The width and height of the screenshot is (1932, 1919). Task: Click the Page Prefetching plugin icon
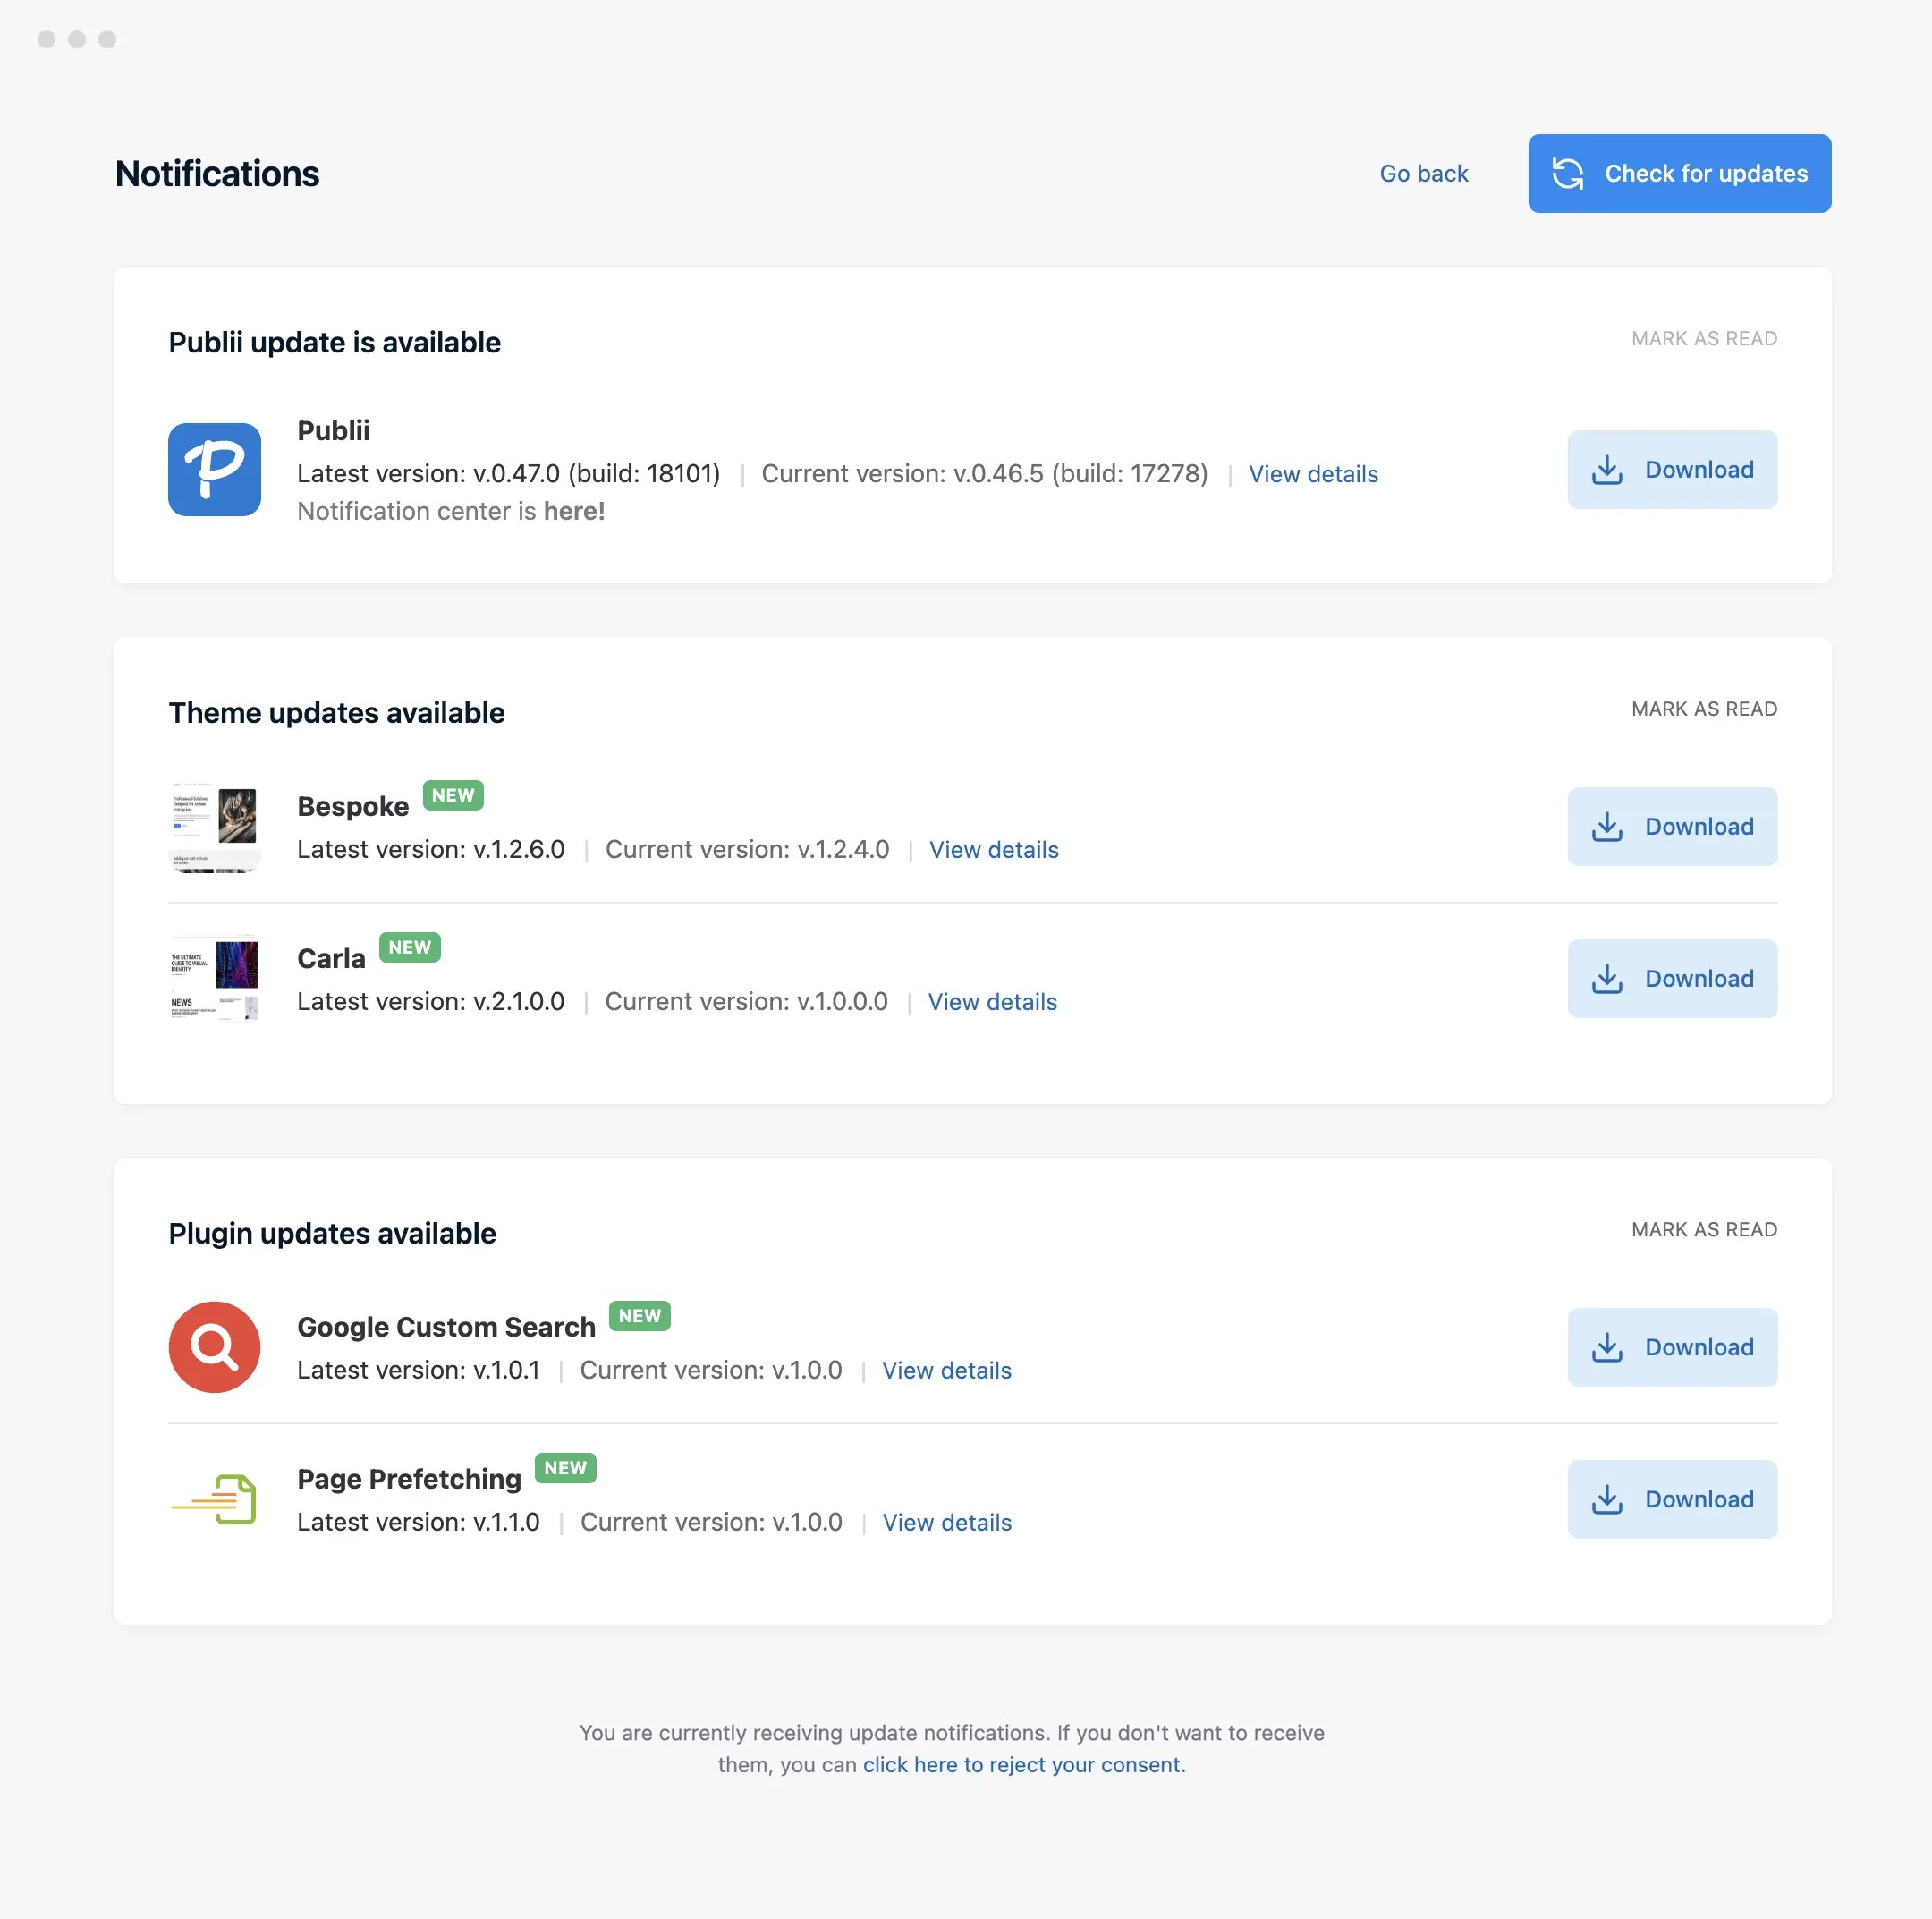[214, 1498]
